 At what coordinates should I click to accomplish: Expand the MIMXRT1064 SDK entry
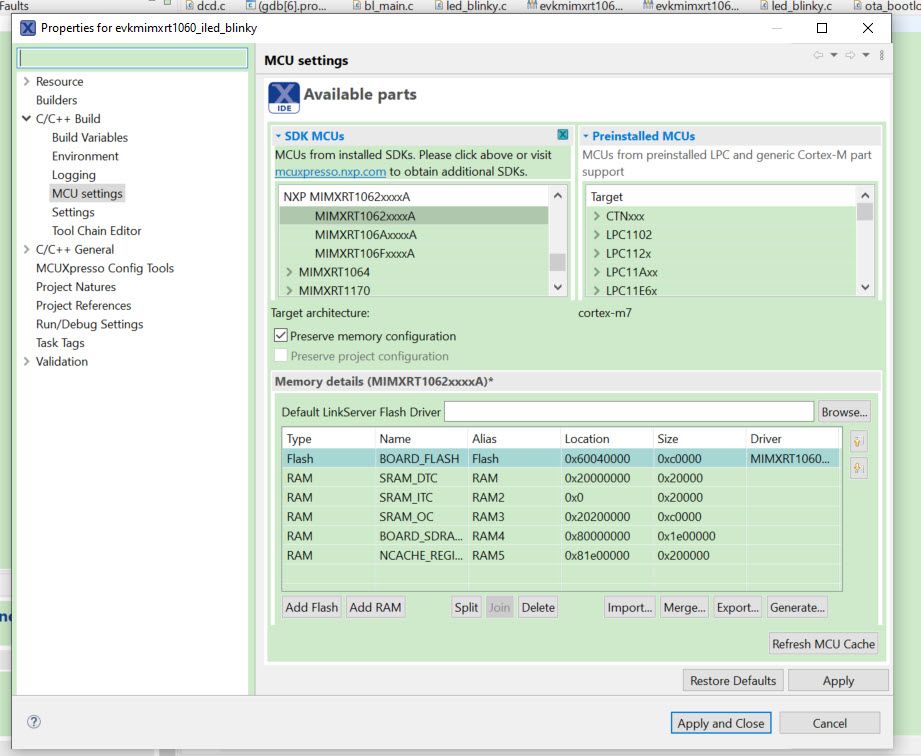289,272
